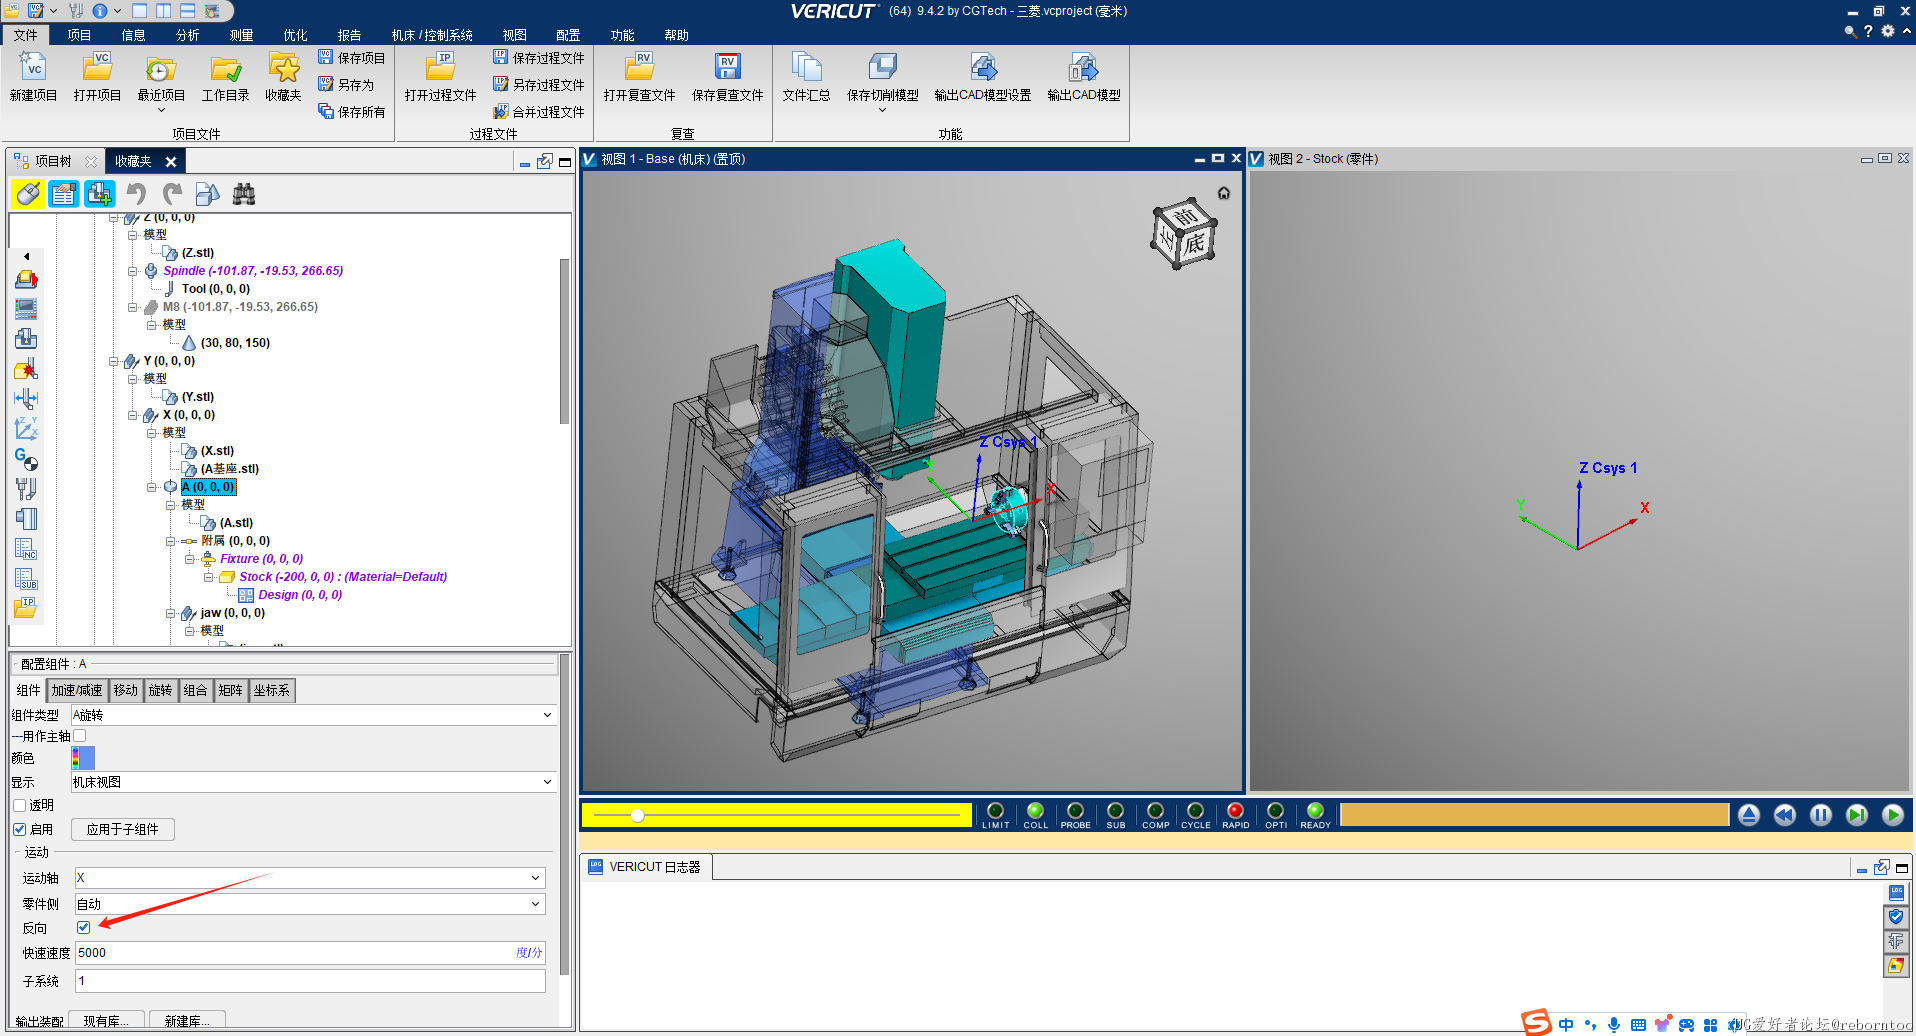Screen dimensions: 1916x1036
Task: Click the simulation progress bar
Action: [1534, 815]
